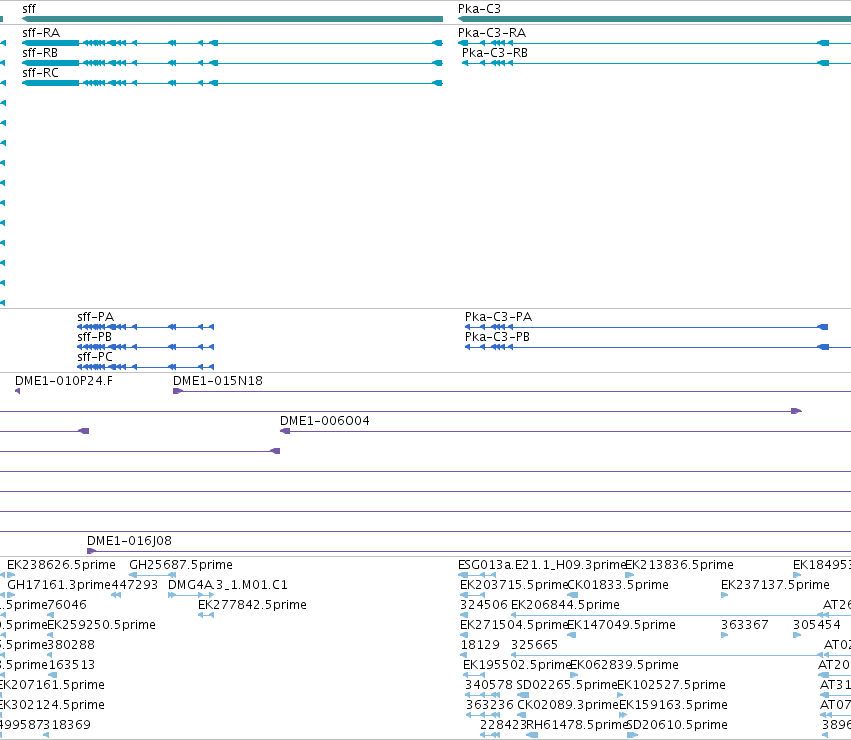The height and width of the screenshot is (740, 851).
Task: Open the sff-RB transcript label
Action: tap(40, 53)
